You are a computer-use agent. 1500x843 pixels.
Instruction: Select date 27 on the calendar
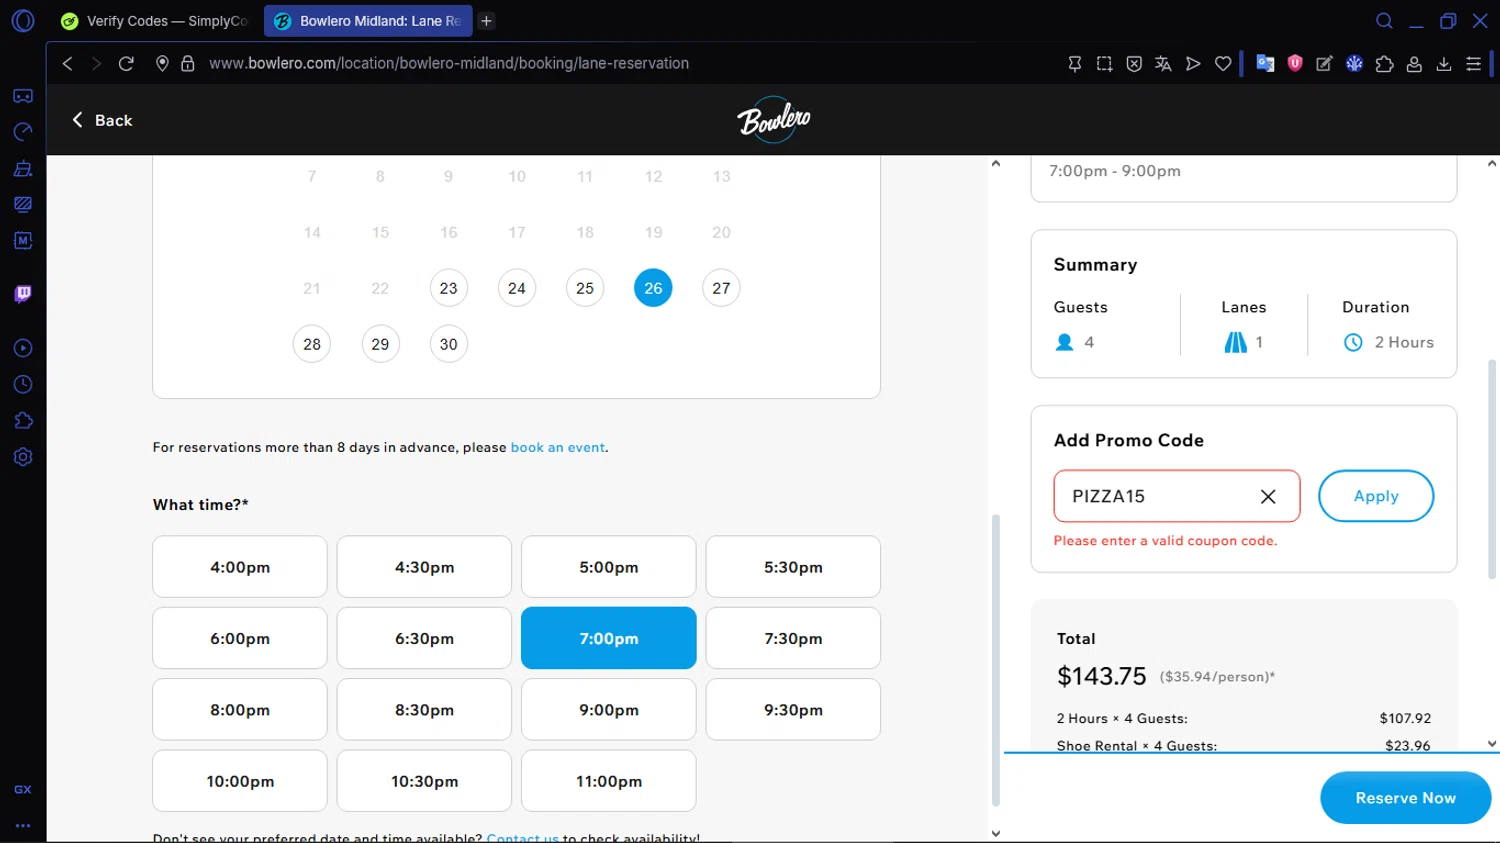(x=721, y=288)
